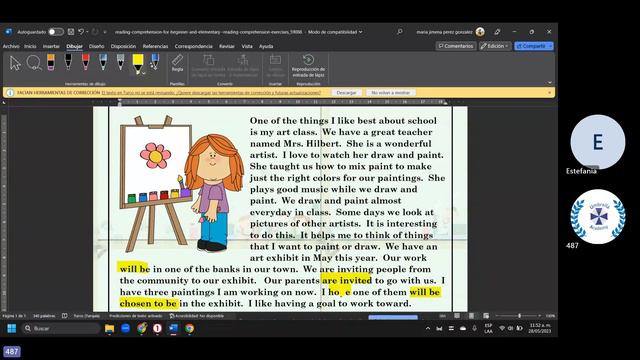Open Google Chrome from taskbar

pyautogui.click(x=189, y=328)
